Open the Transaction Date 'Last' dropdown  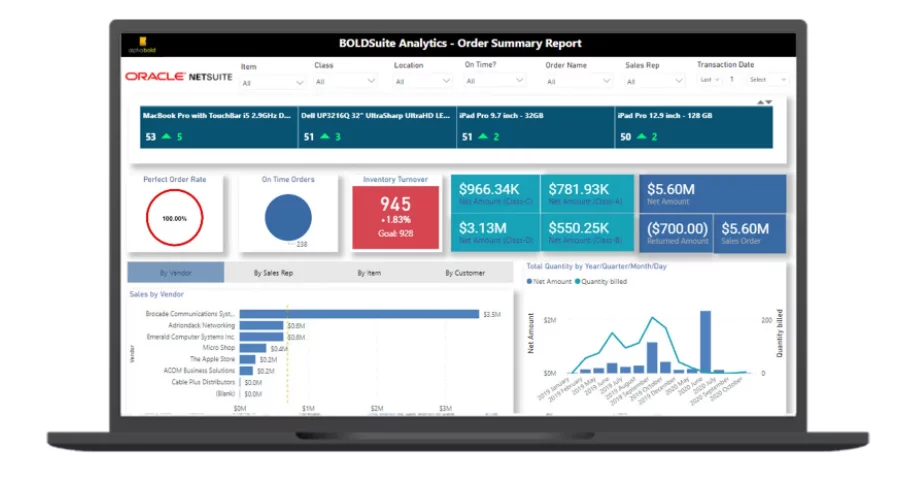[709, 79]
